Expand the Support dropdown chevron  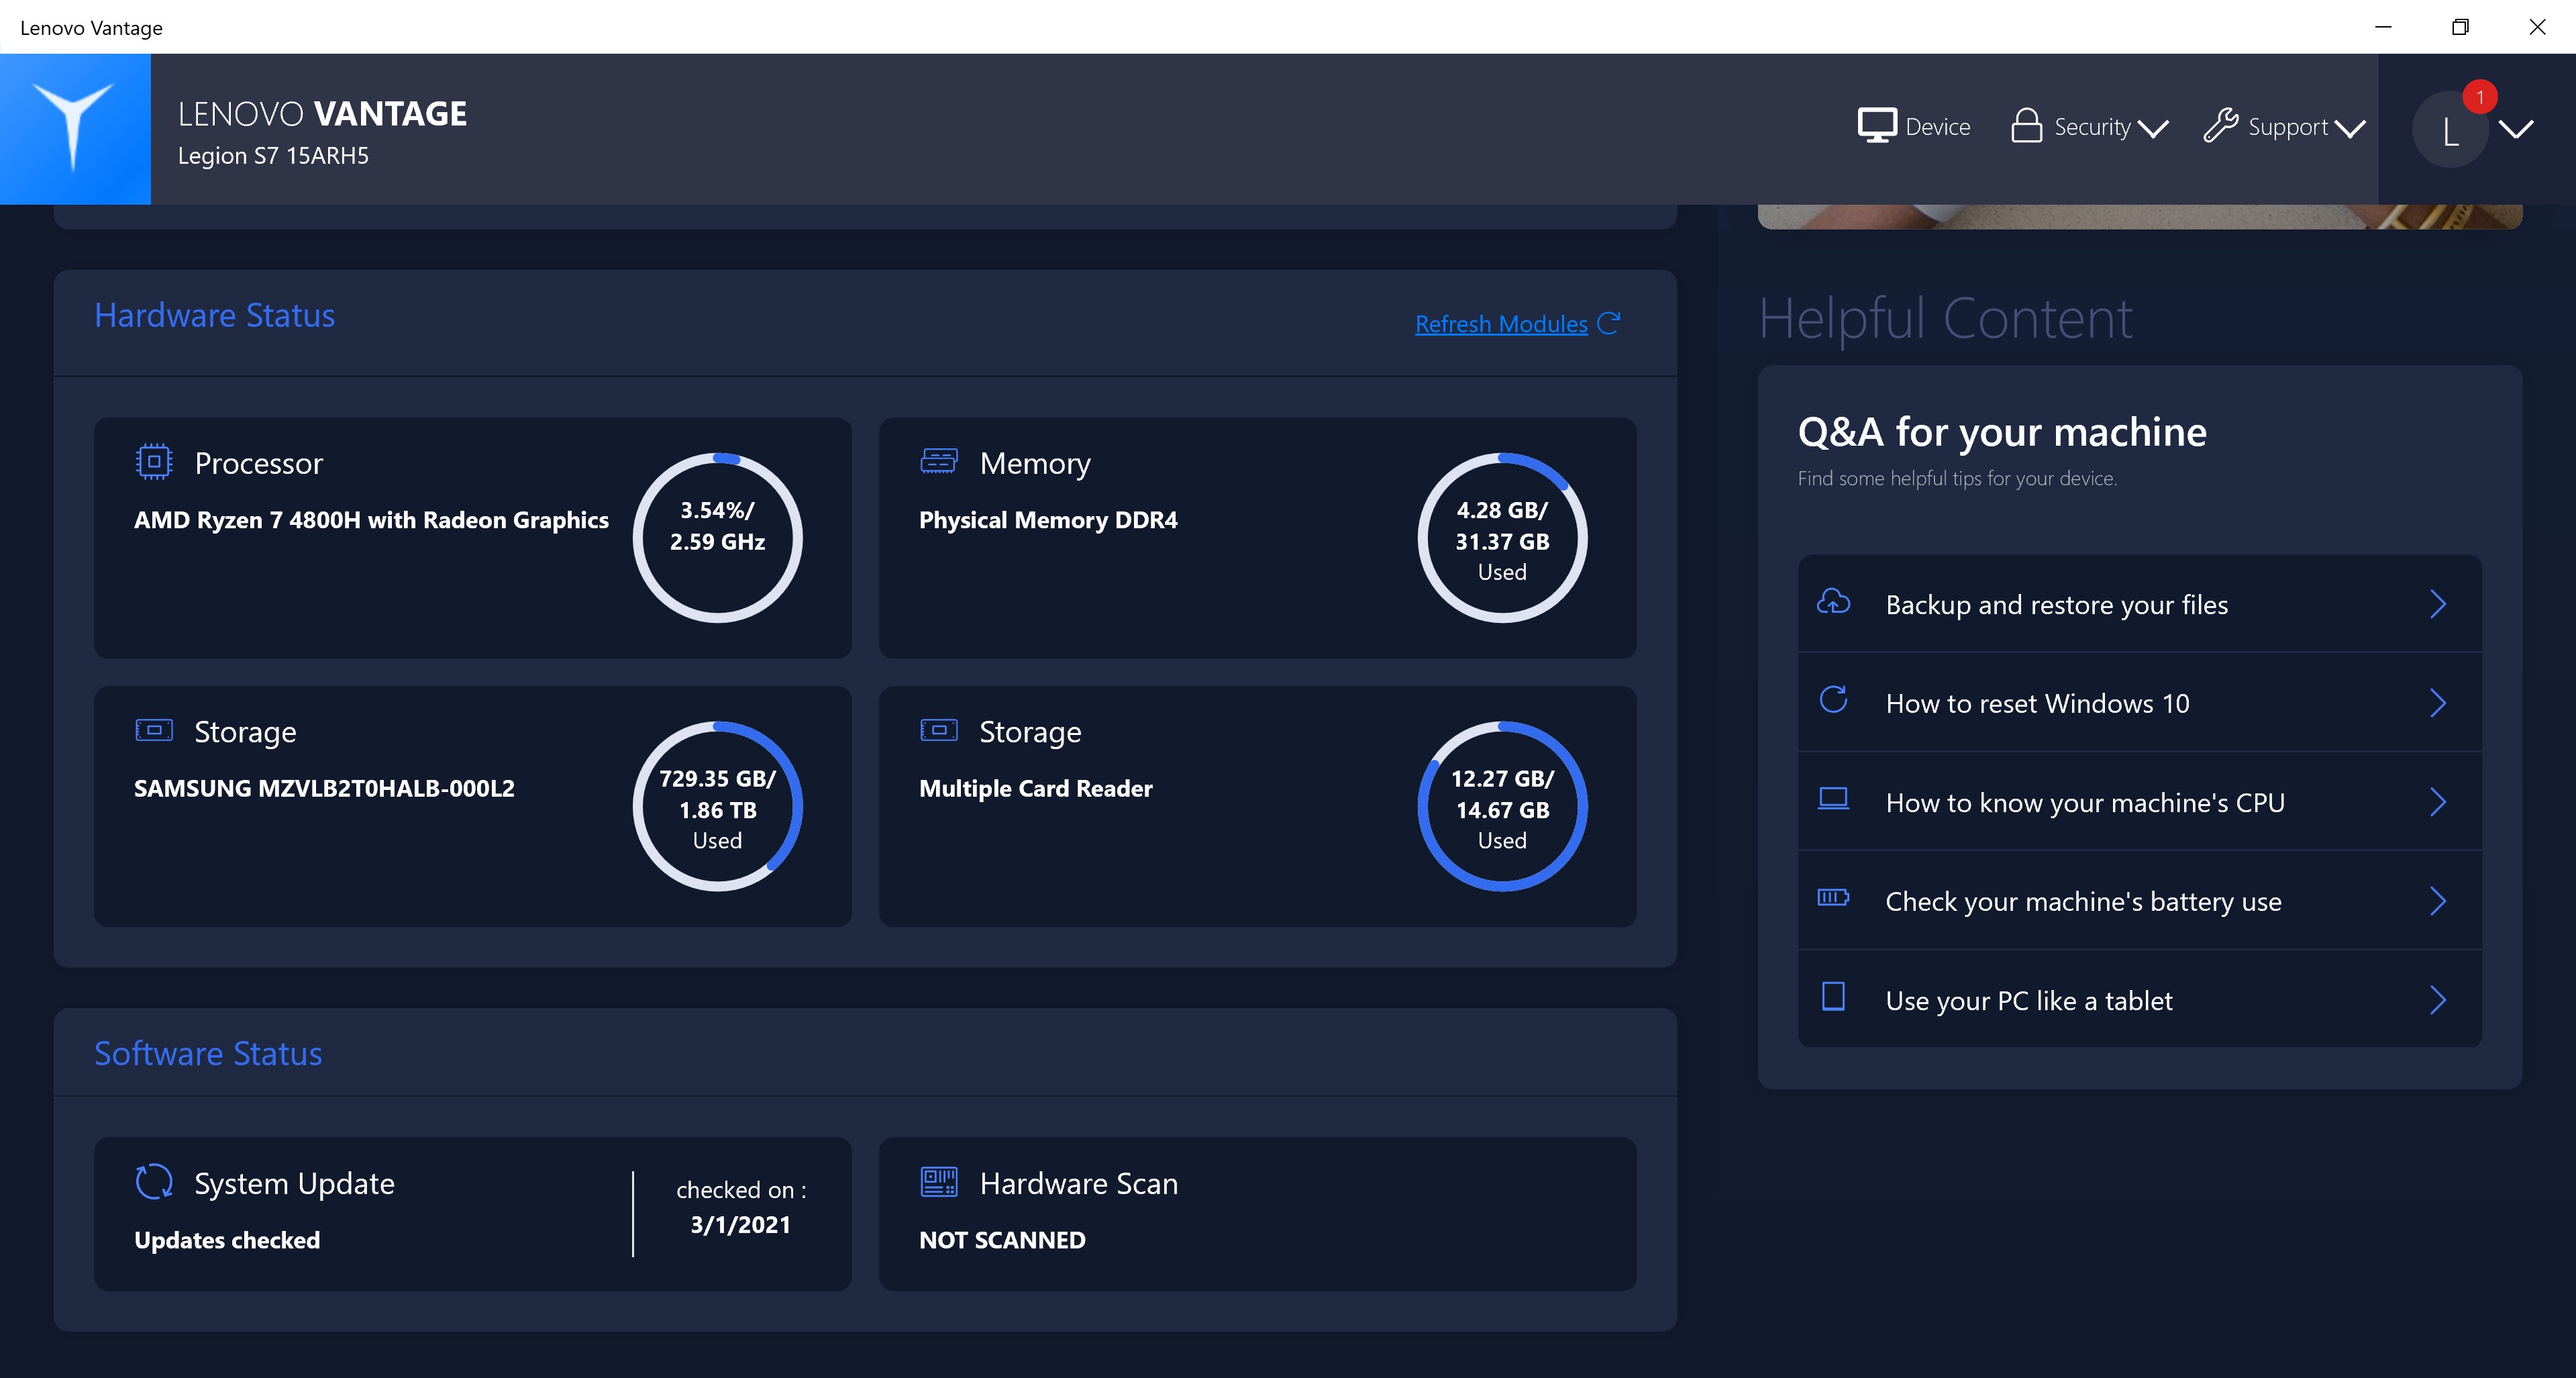(2349, 129)
